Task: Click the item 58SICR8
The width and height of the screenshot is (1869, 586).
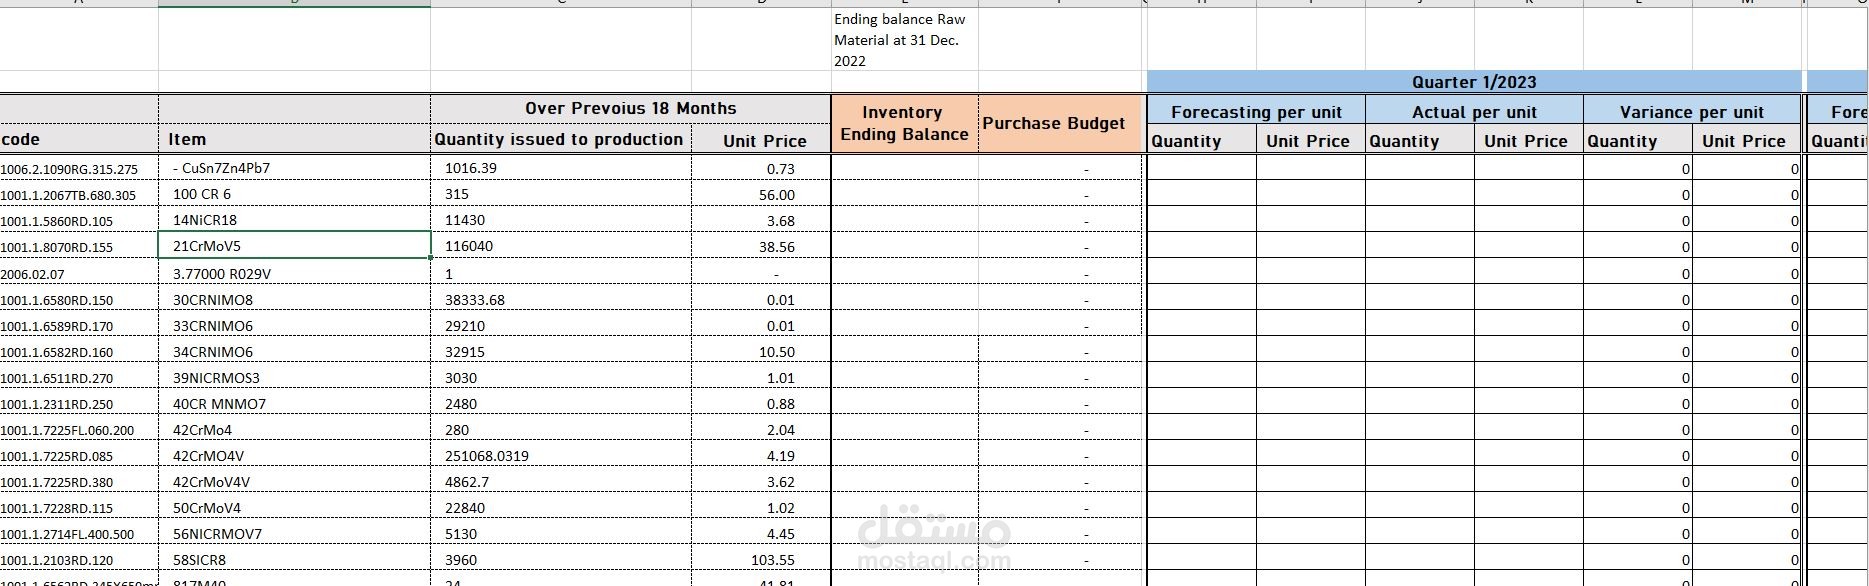Action: [x=294, y=559]
